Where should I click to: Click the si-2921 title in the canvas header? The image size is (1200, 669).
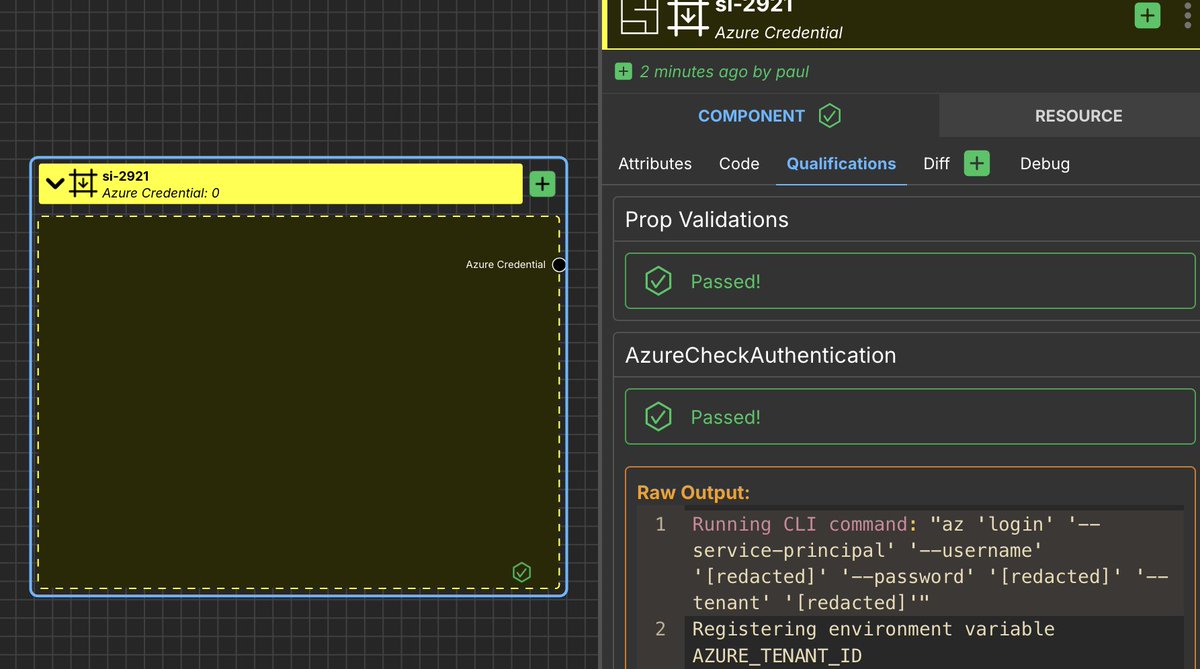click(x=125, y=176)
